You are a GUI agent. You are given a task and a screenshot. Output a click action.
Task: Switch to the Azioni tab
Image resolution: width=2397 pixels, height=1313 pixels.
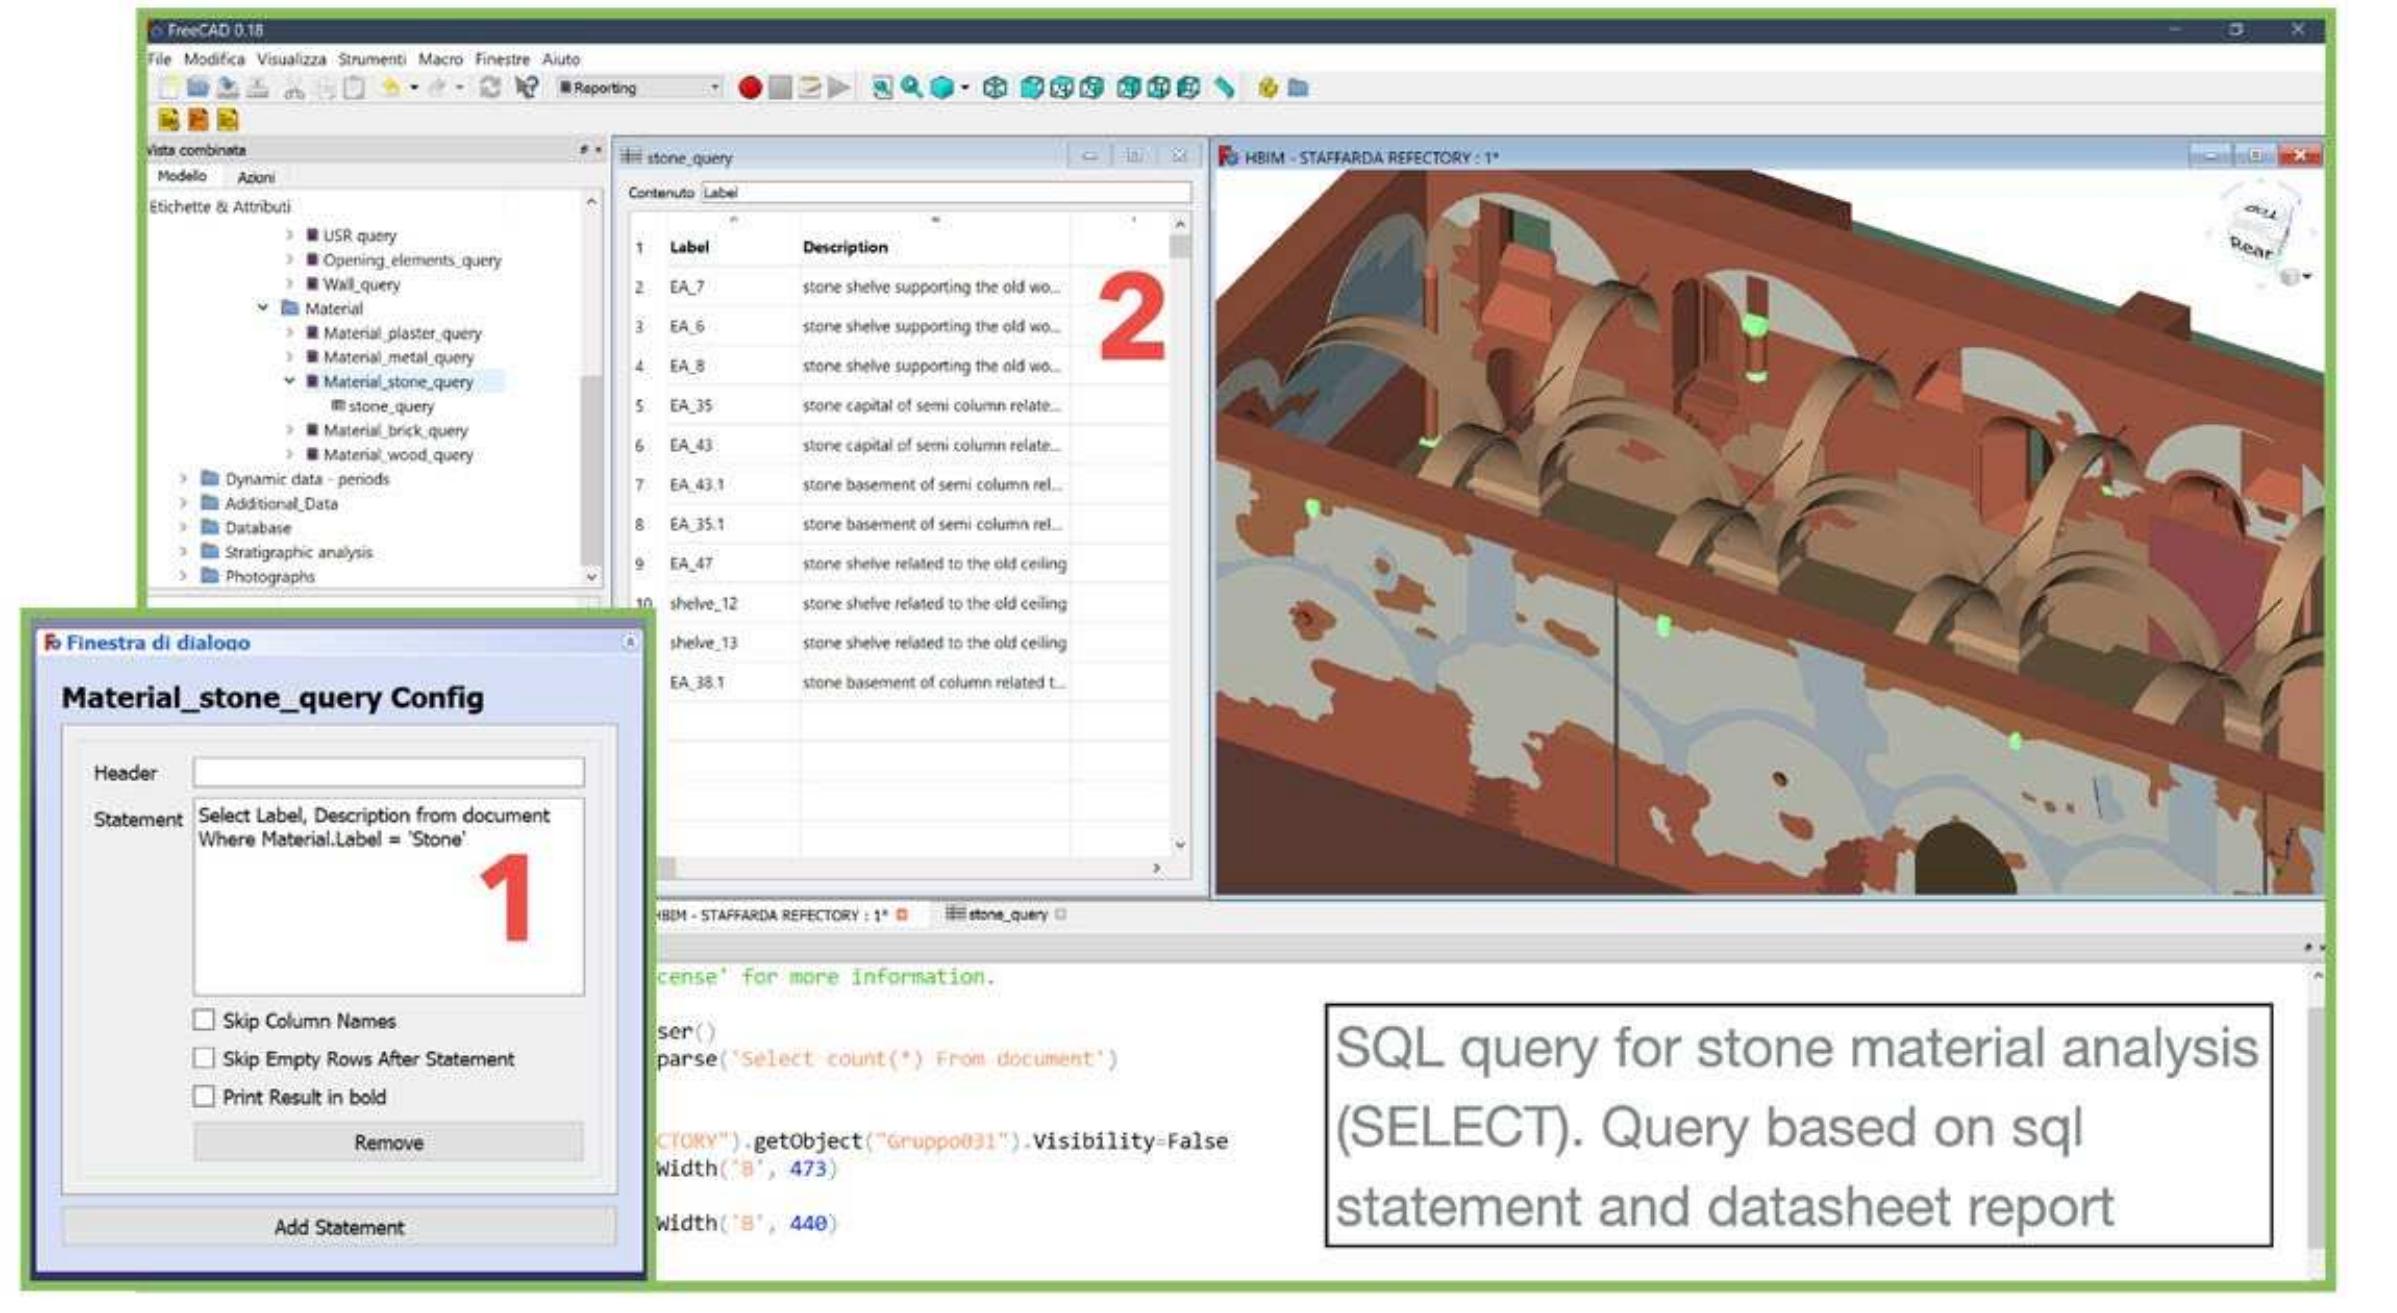(x=256, y=177)
